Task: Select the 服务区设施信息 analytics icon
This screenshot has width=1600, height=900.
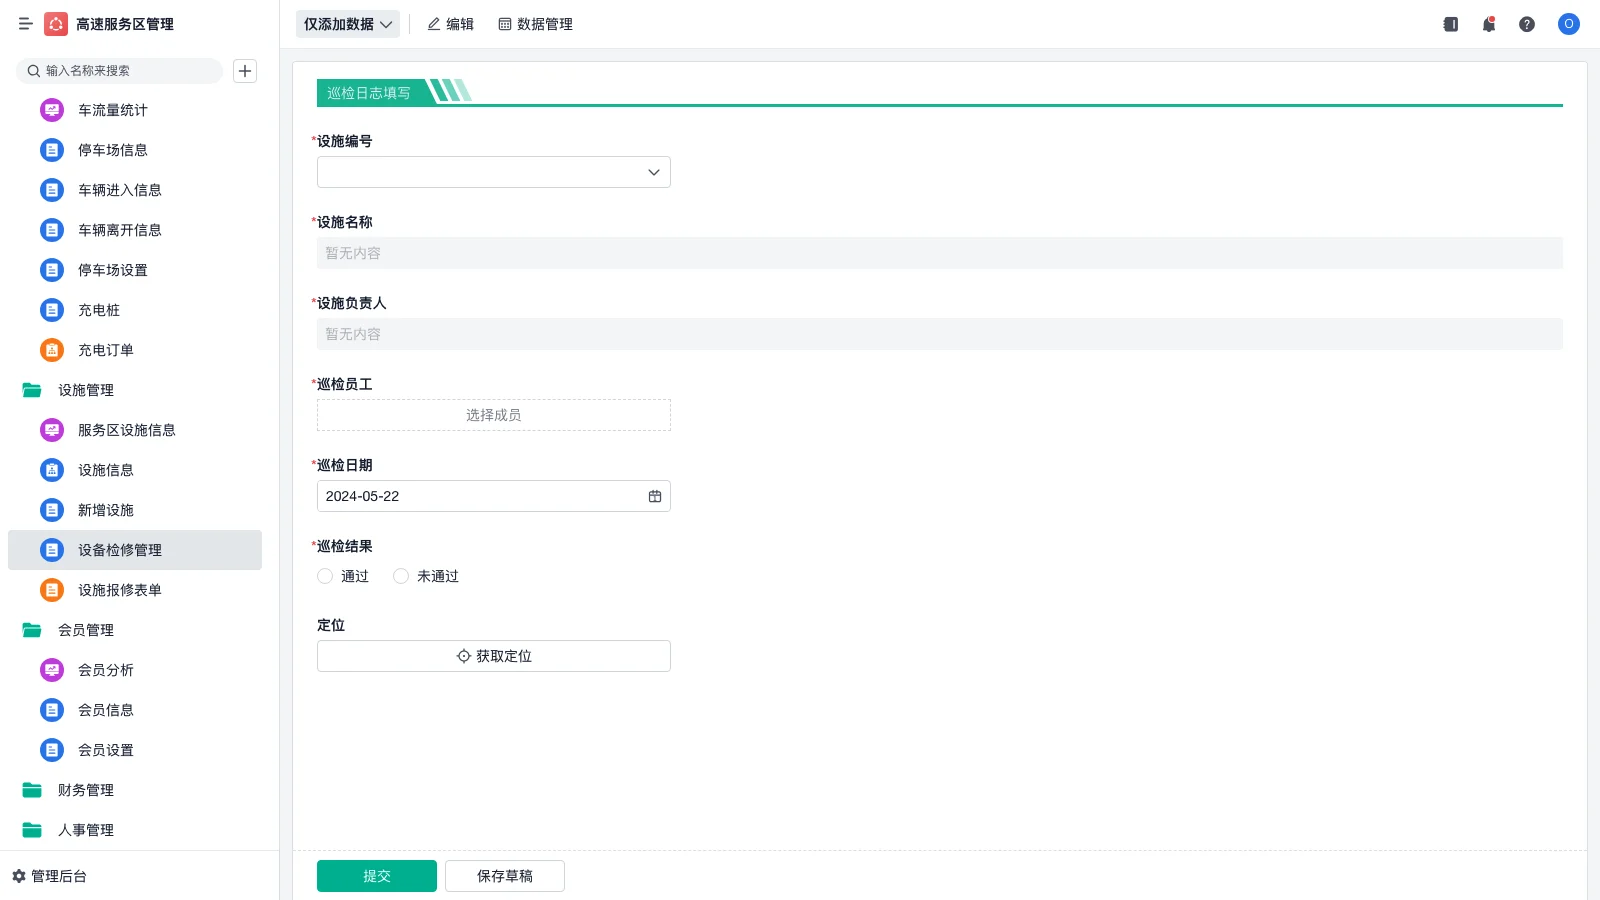Action: point(51,430)
